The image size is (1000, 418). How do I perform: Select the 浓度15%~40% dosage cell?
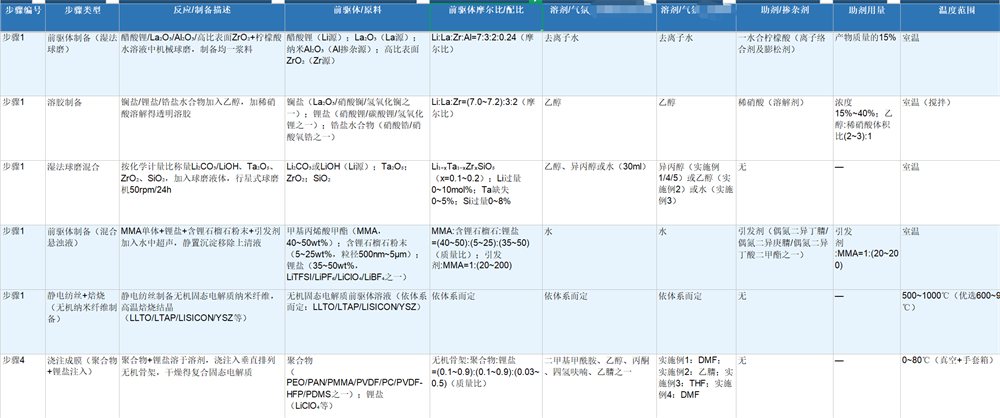(x=866, y=128)
